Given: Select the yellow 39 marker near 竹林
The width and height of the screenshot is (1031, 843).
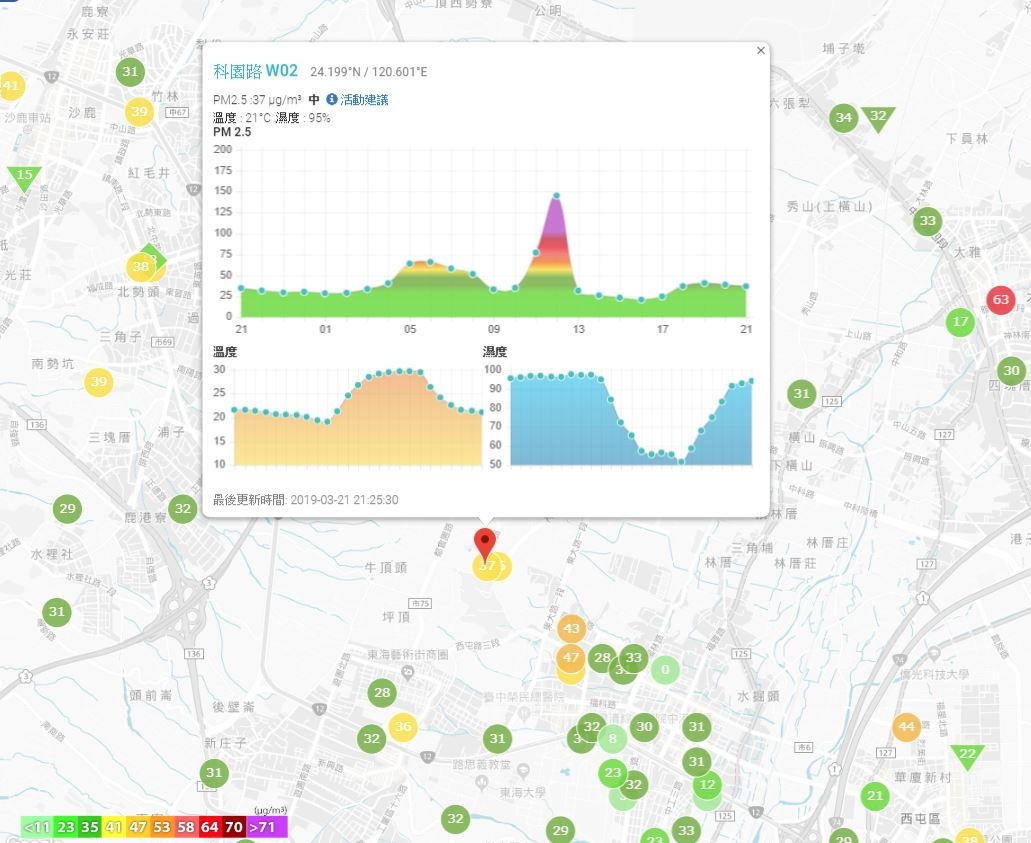Looking at the screenshot, I should pyautogui.click(x=139, y=112).
